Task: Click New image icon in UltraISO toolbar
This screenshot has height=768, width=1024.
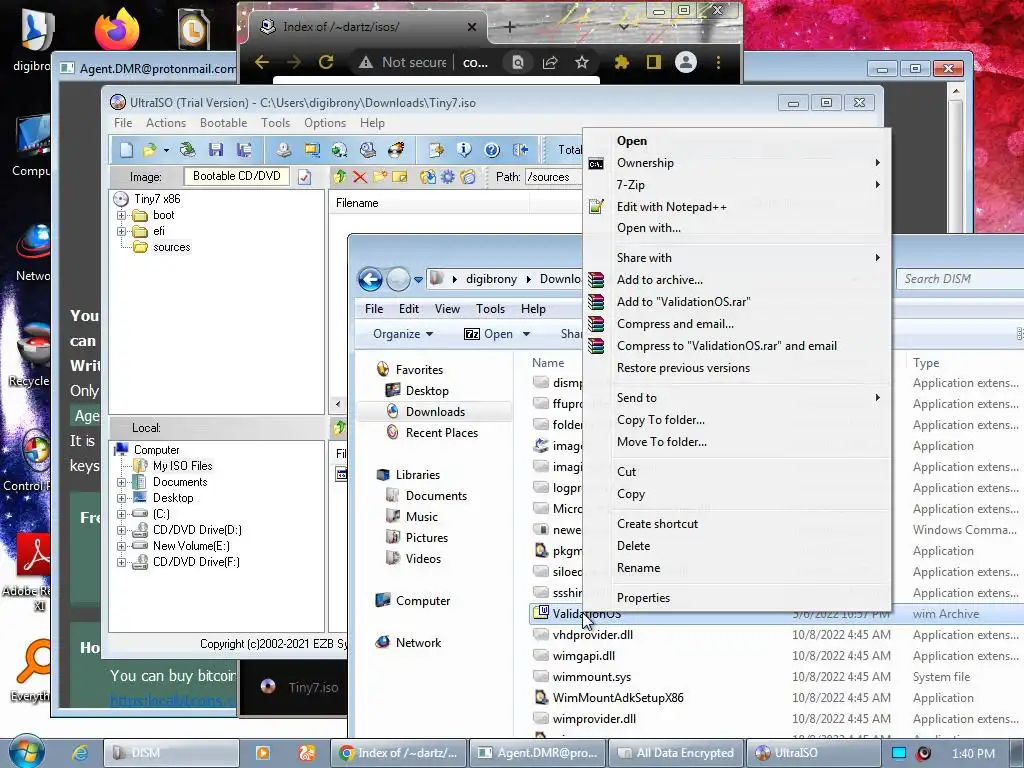Action: pos(126,150)
